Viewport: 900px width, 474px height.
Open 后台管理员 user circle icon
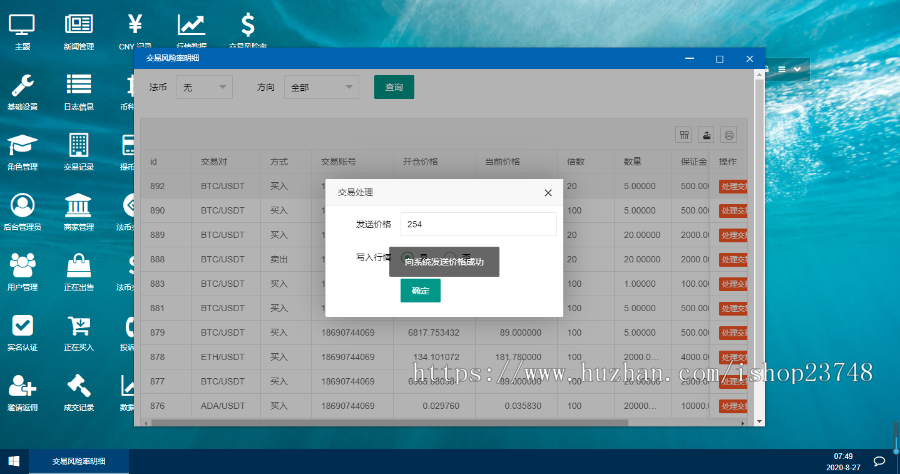pos(22,212)
